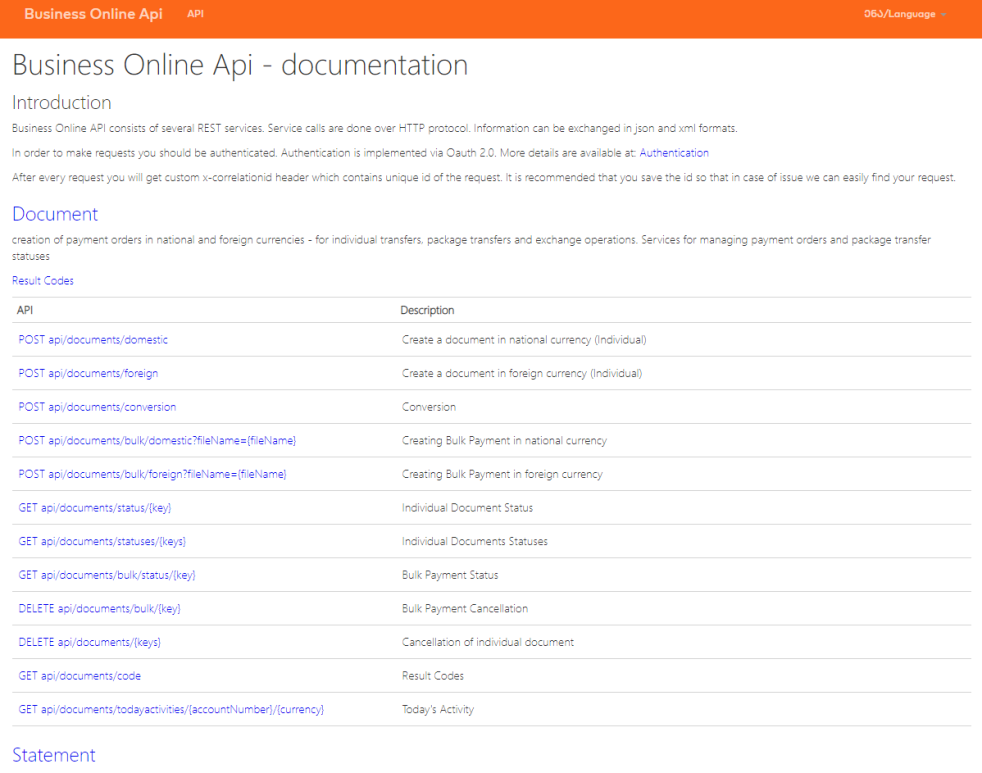Open the Result Codes link above the table
982x773 pixels.
coord(43,281)
